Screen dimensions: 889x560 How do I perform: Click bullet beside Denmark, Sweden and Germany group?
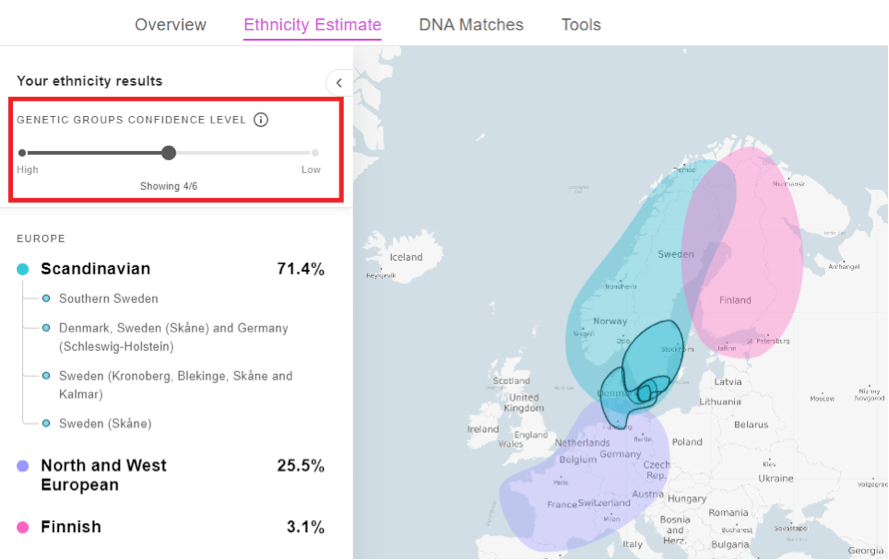(x=46, y=328)
